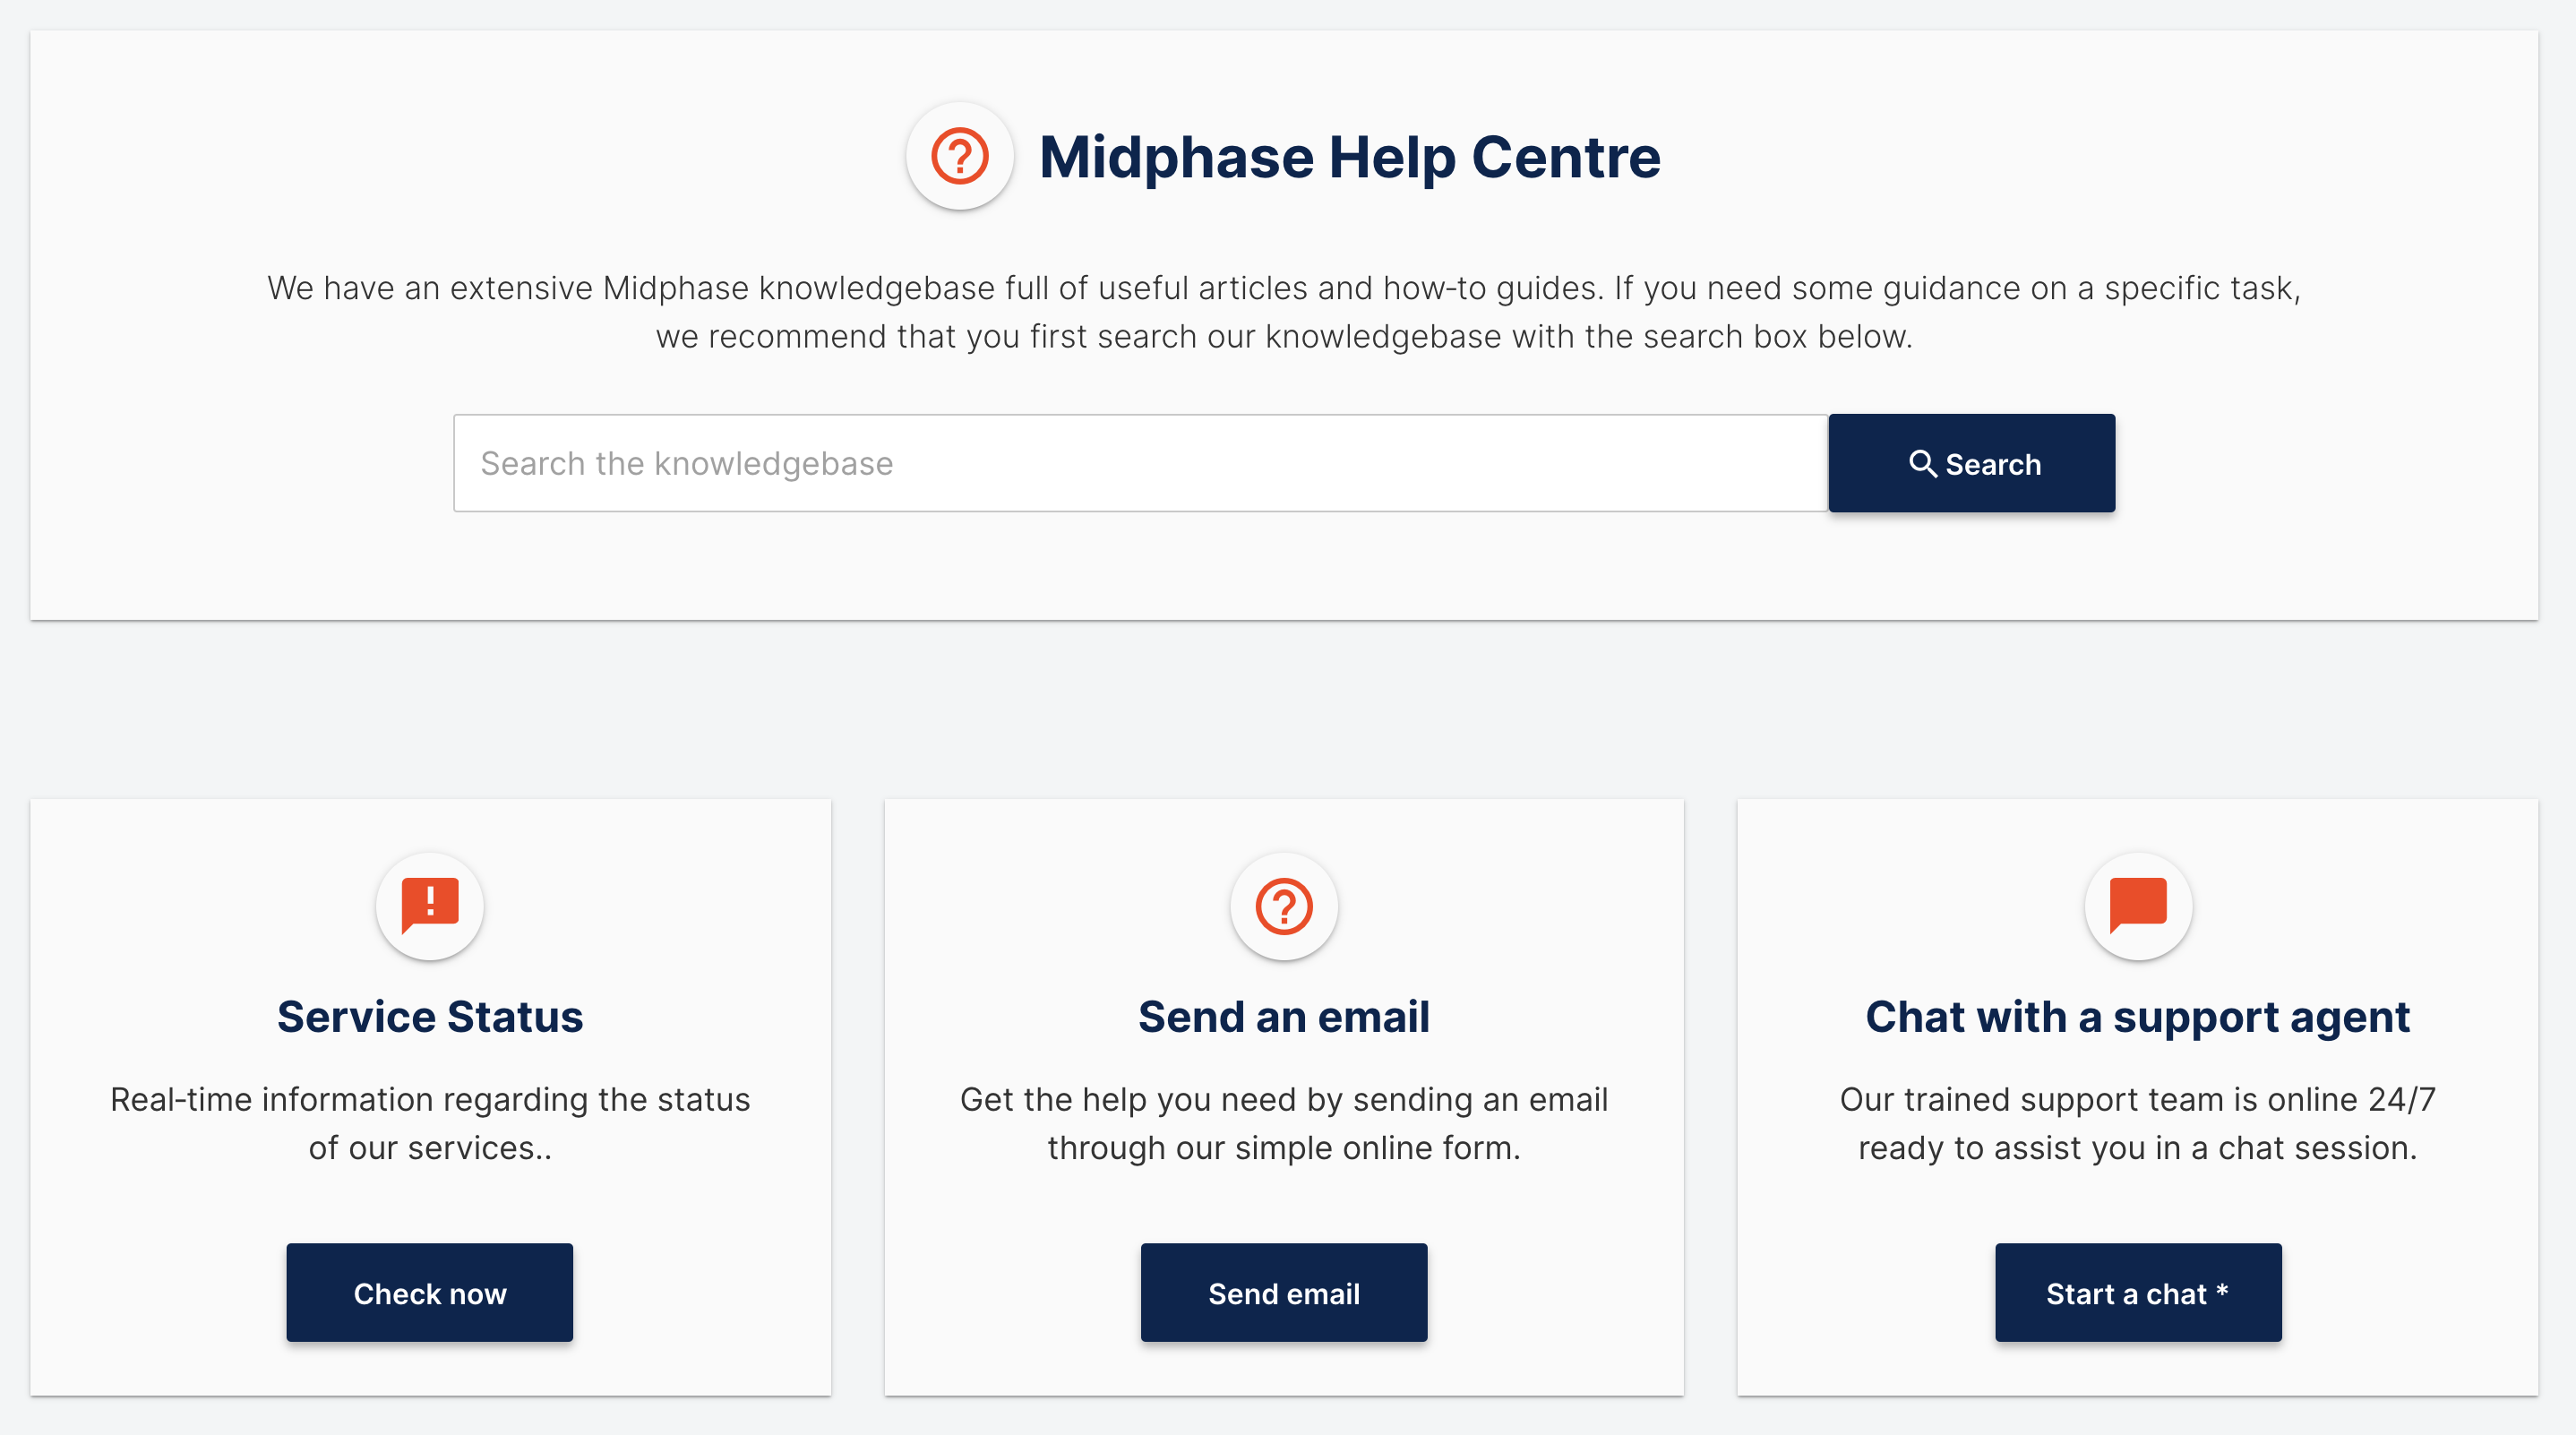This screenshot has height=1435, width=2576.
Task: Click the real-time information description text
Action: 430,1123
